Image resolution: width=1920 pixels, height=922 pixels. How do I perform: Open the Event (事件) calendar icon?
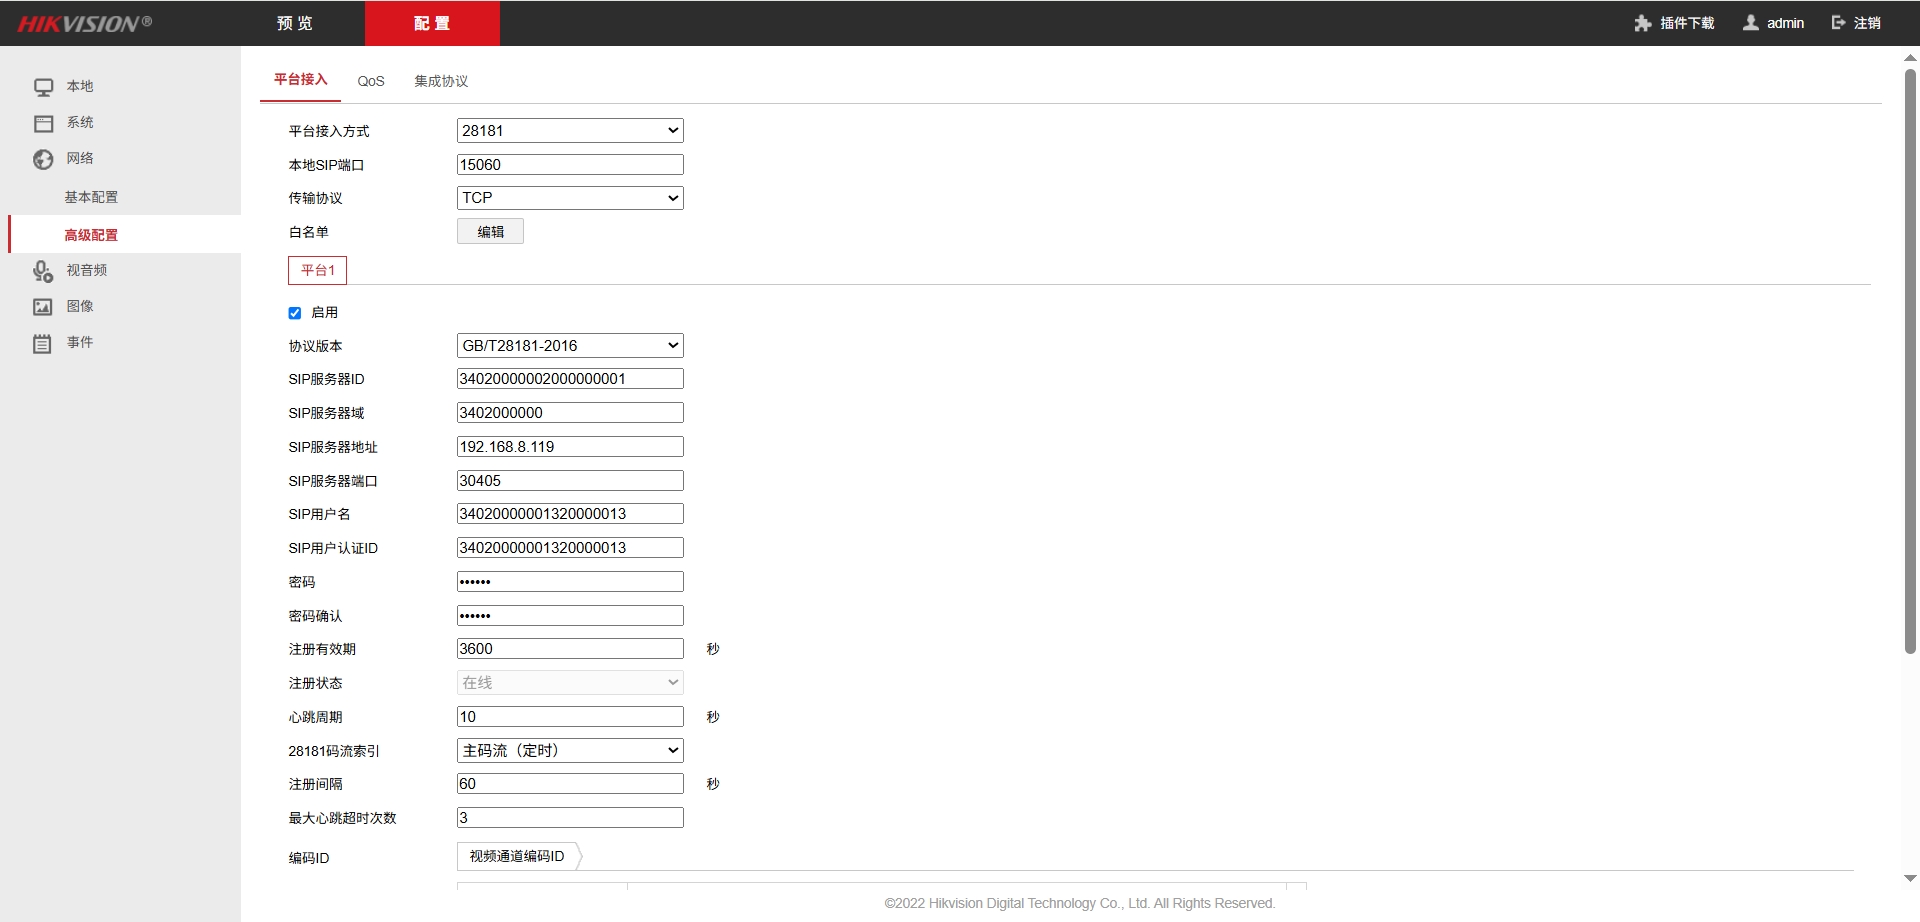tap(42, 344)
